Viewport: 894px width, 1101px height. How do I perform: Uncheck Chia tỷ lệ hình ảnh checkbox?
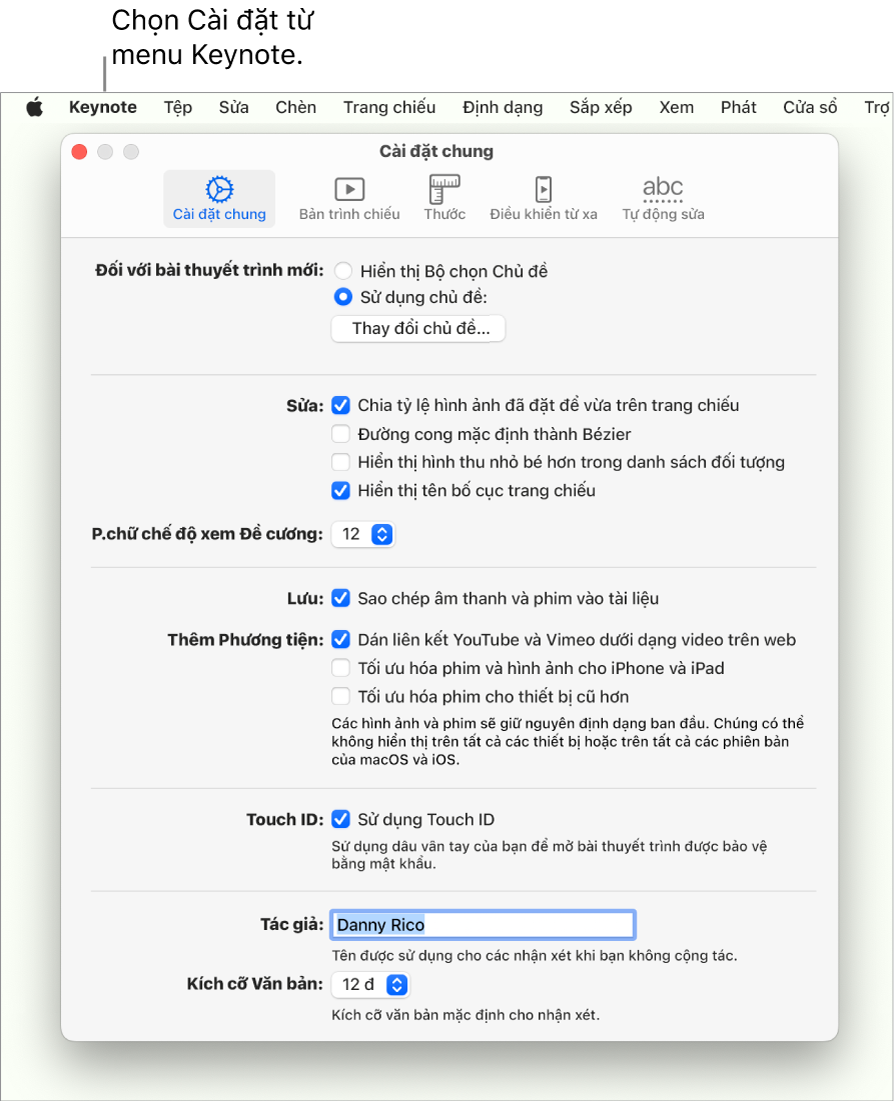tap(341, 405)
